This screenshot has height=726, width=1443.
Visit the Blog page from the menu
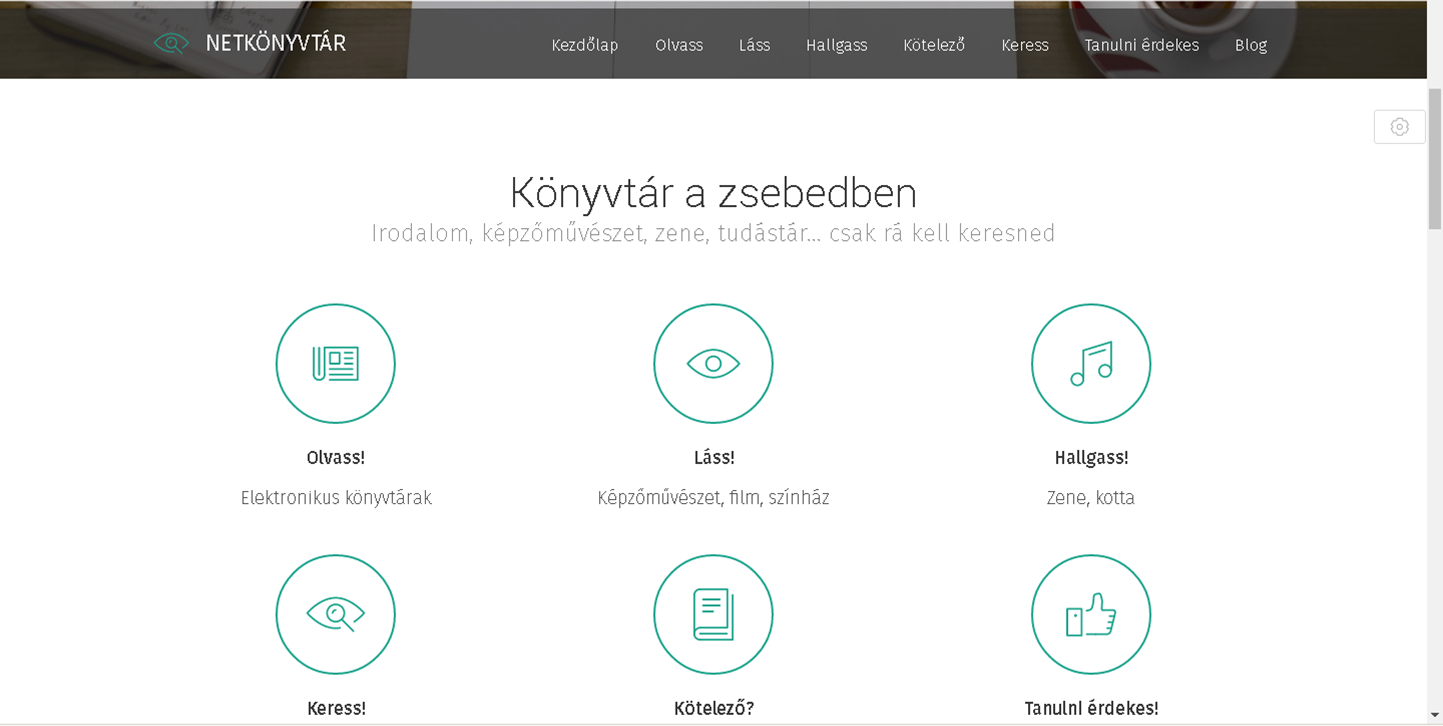(1250, 45)
